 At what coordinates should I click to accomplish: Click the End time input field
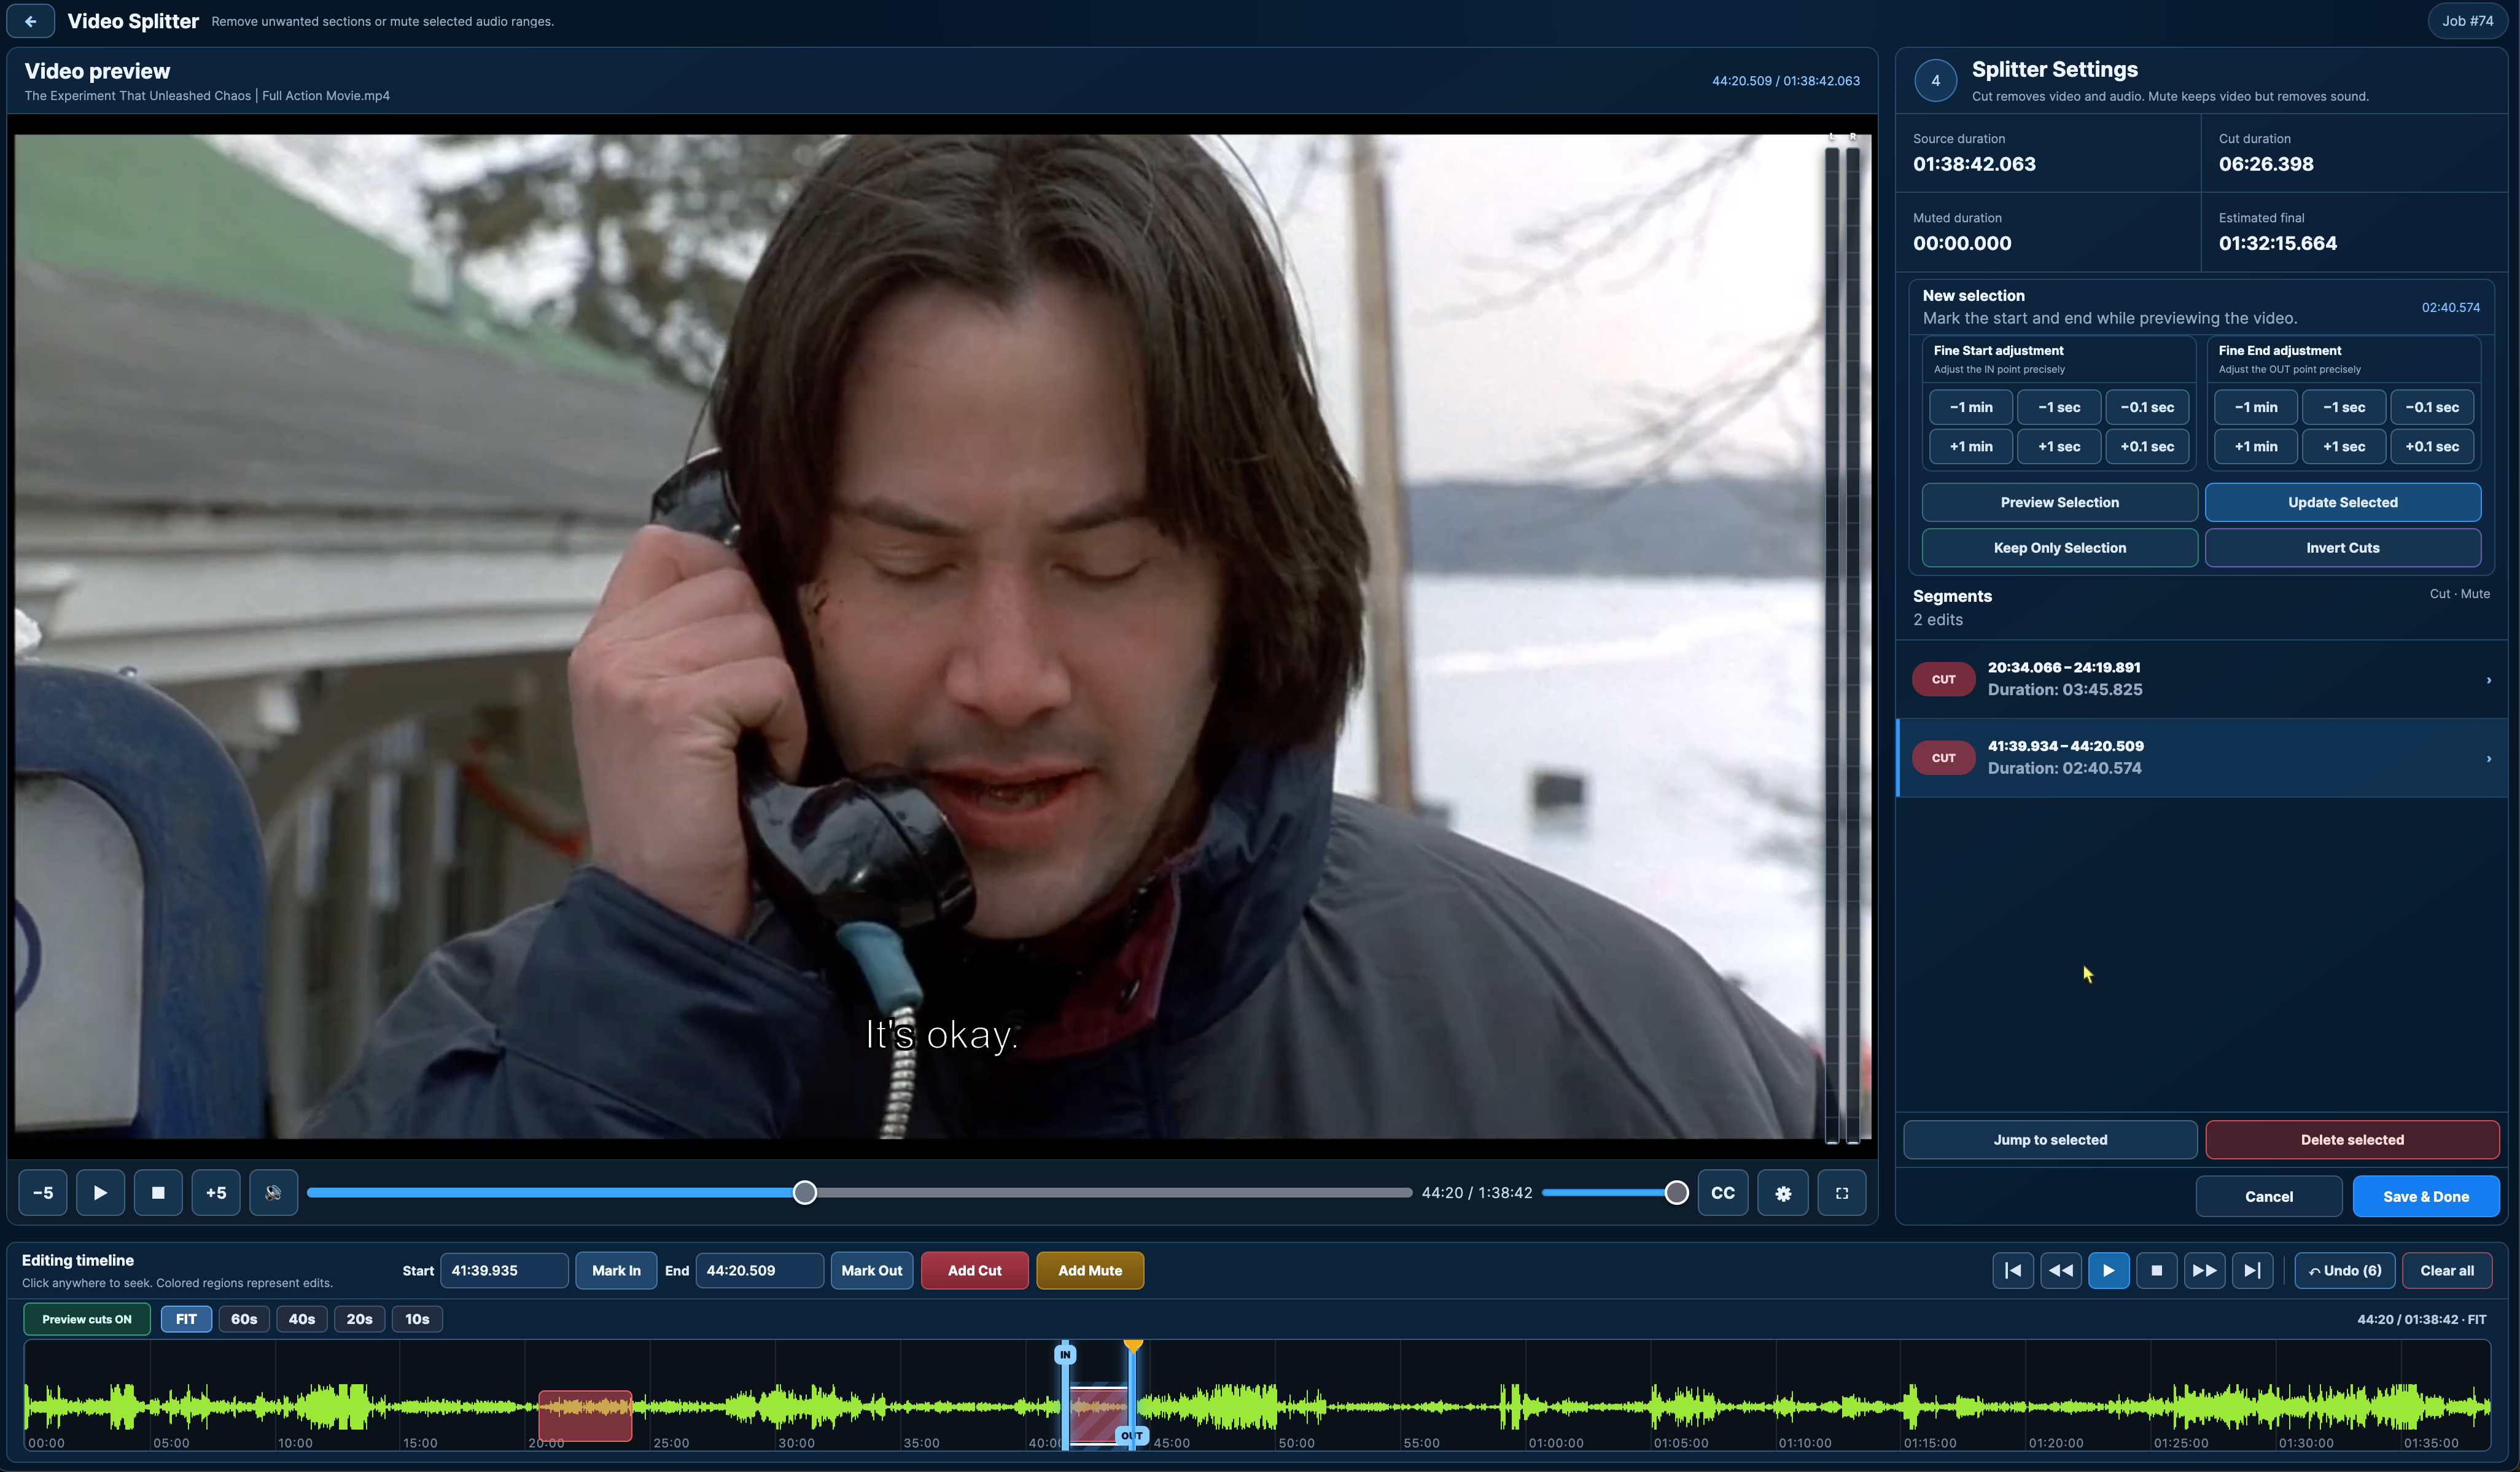760,1270
